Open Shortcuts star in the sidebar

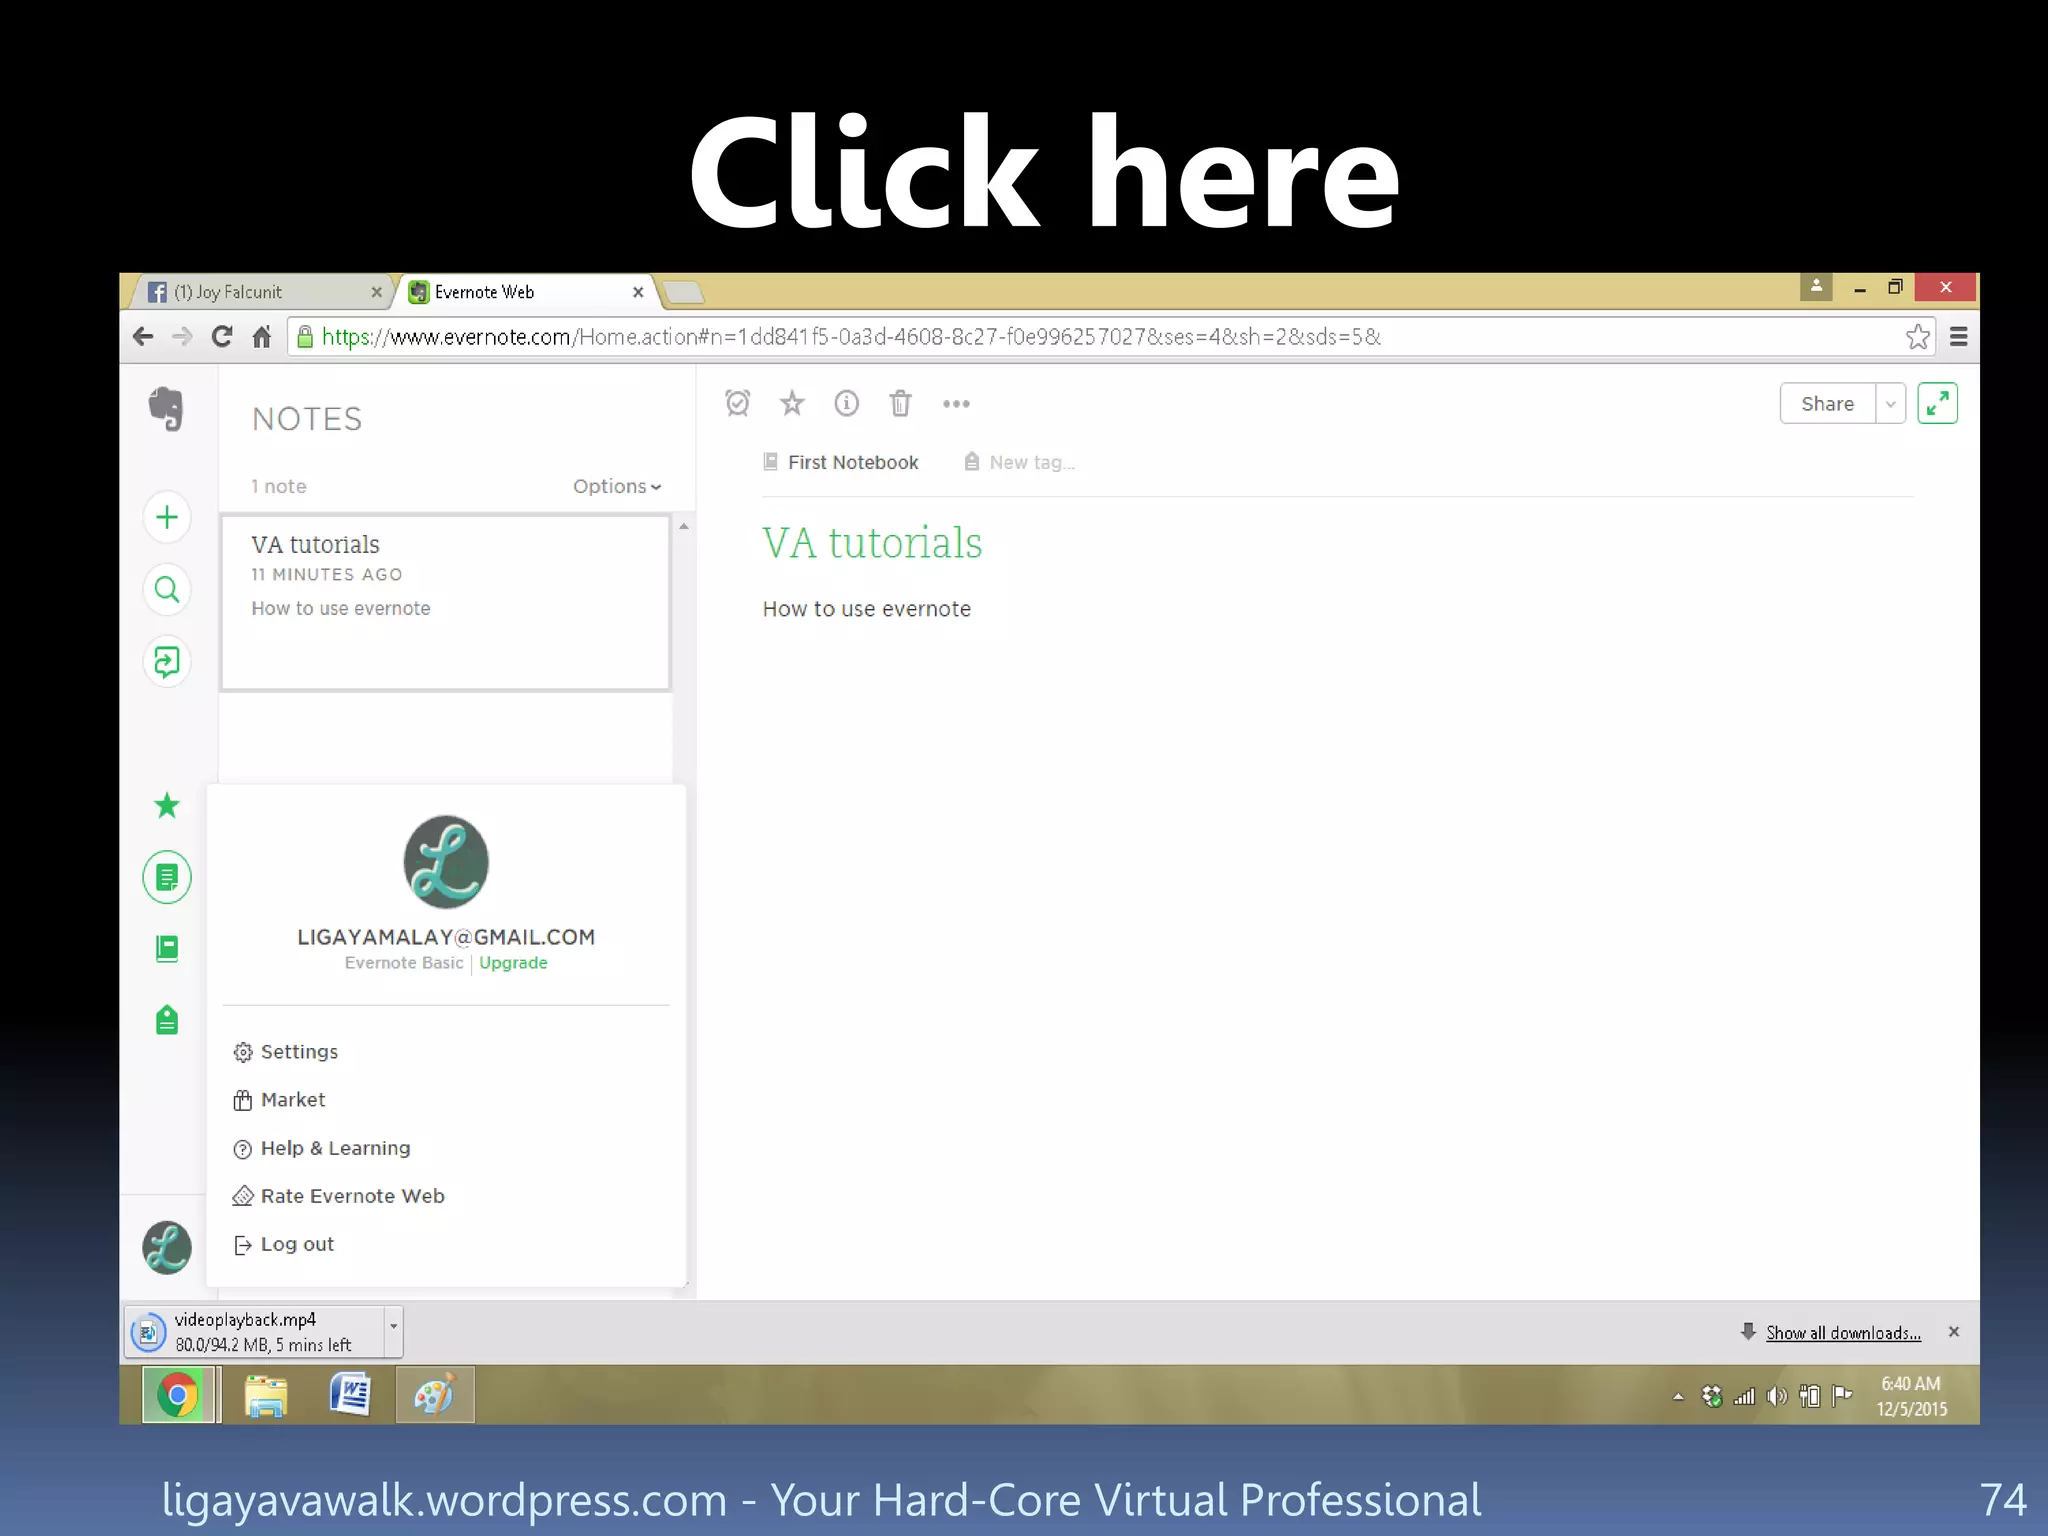coord(167,805)
